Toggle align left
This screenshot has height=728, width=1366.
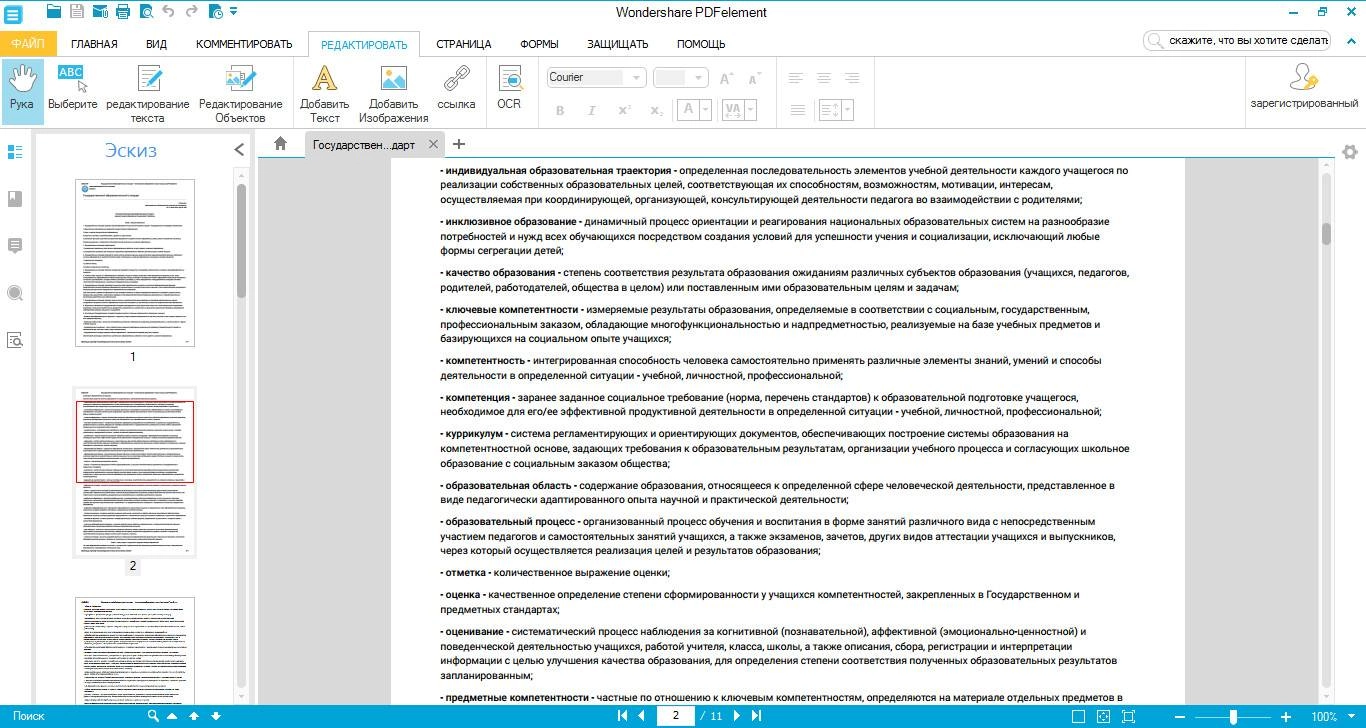pos(797,77)
